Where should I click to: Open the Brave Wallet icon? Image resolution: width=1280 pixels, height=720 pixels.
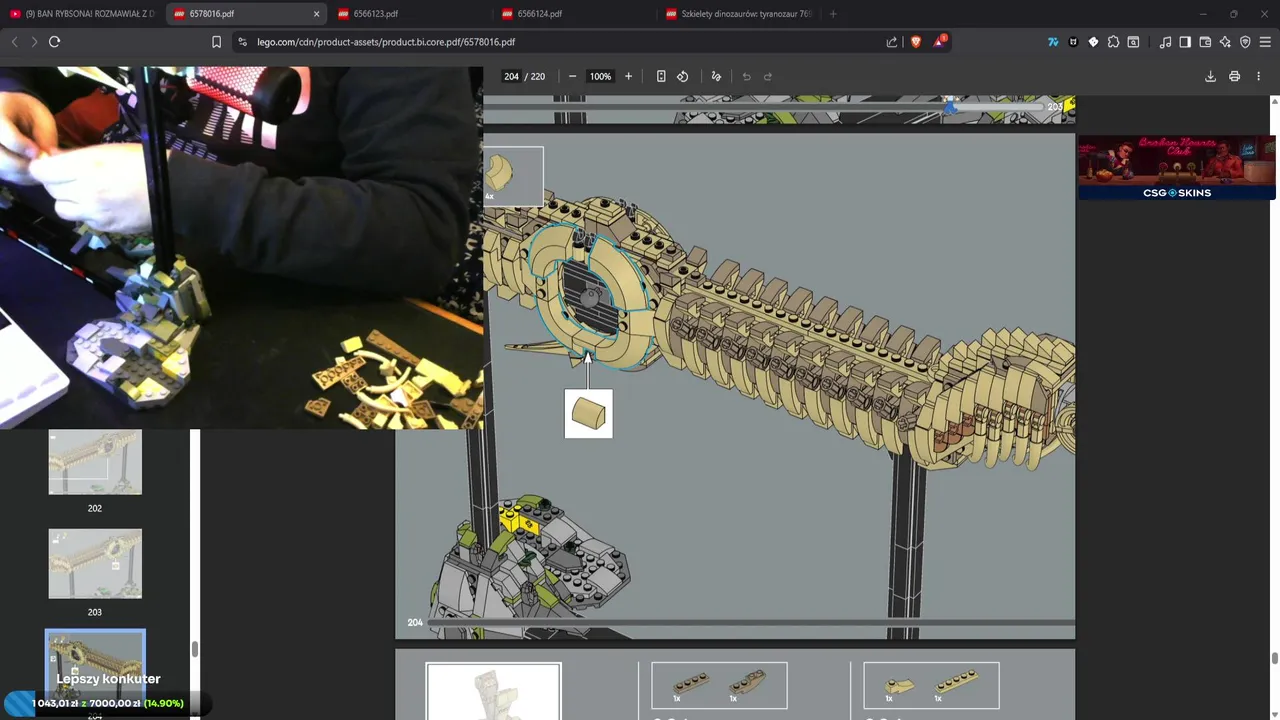tap(1205, 42)
